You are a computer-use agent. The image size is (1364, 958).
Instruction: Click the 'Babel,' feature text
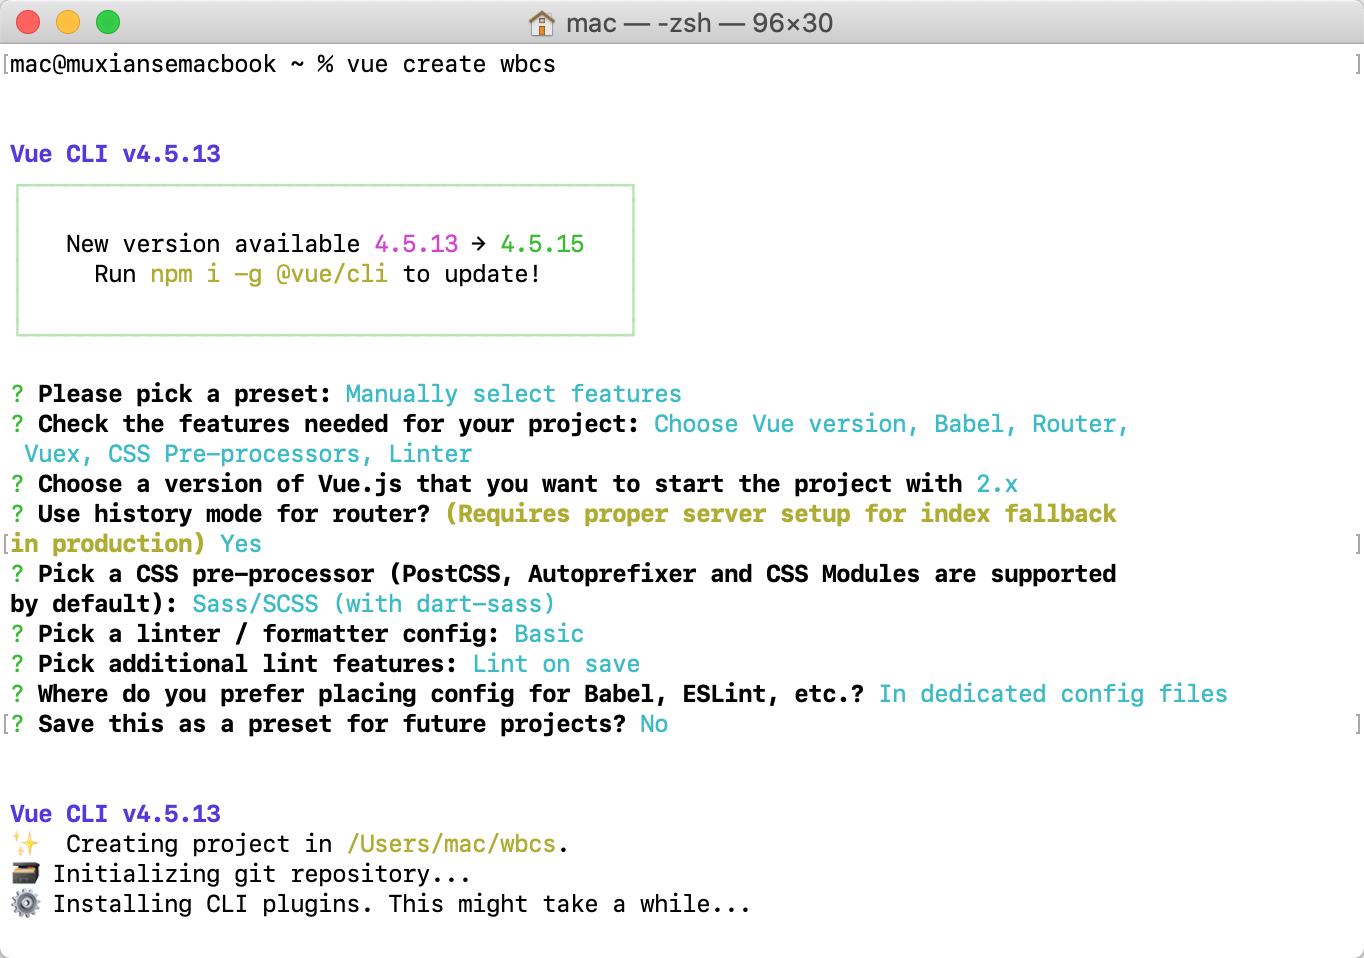click(975, 424)
